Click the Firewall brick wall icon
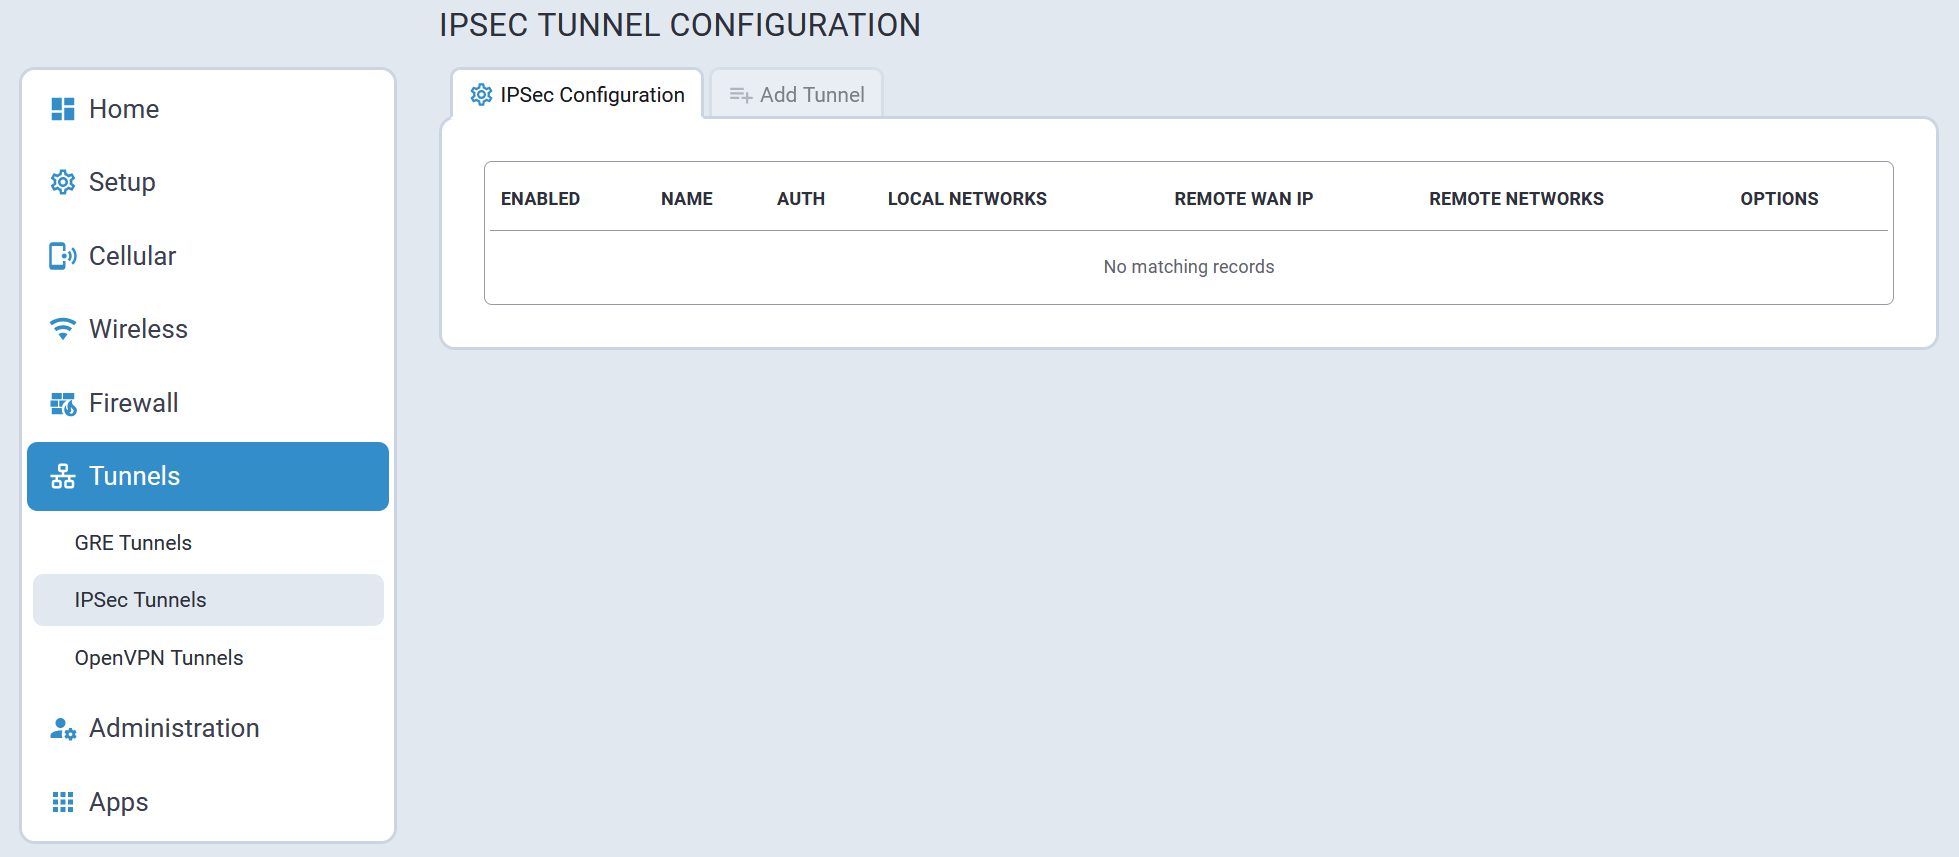This screenshot has width=1959, height=857. (63, 403)
